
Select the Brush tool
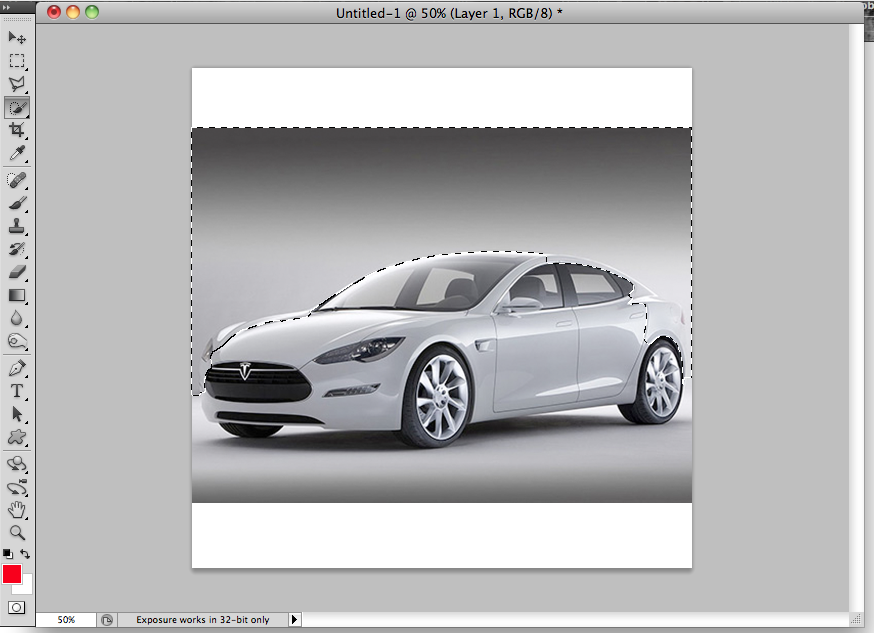point(17,203)
